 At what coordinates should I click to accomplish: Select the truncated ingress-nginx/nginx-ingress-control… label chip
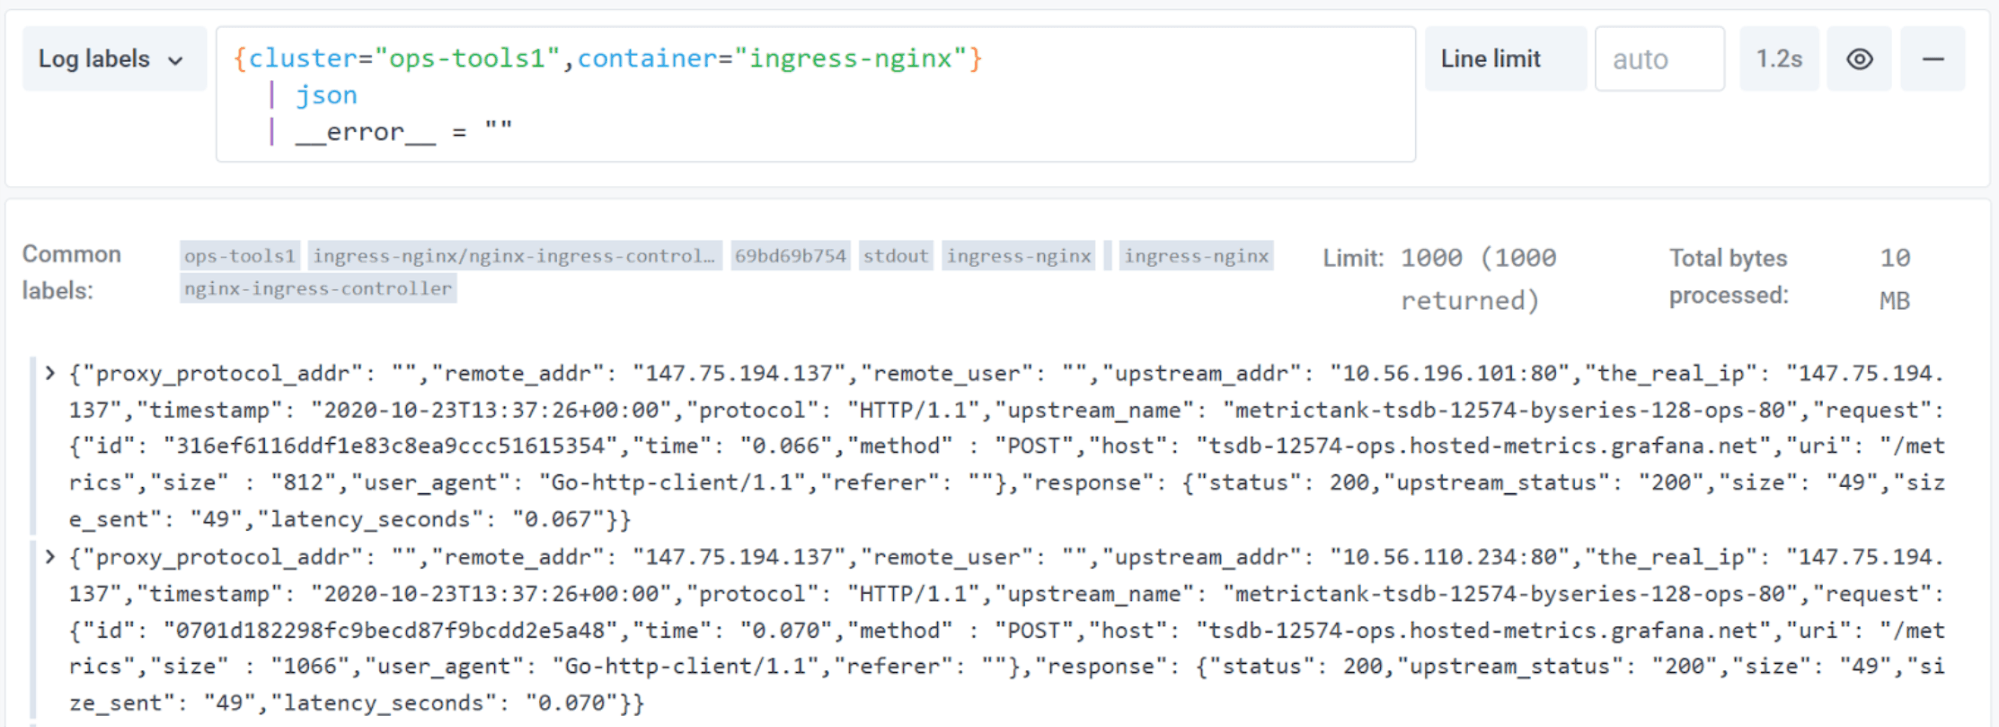pos(514,256)
